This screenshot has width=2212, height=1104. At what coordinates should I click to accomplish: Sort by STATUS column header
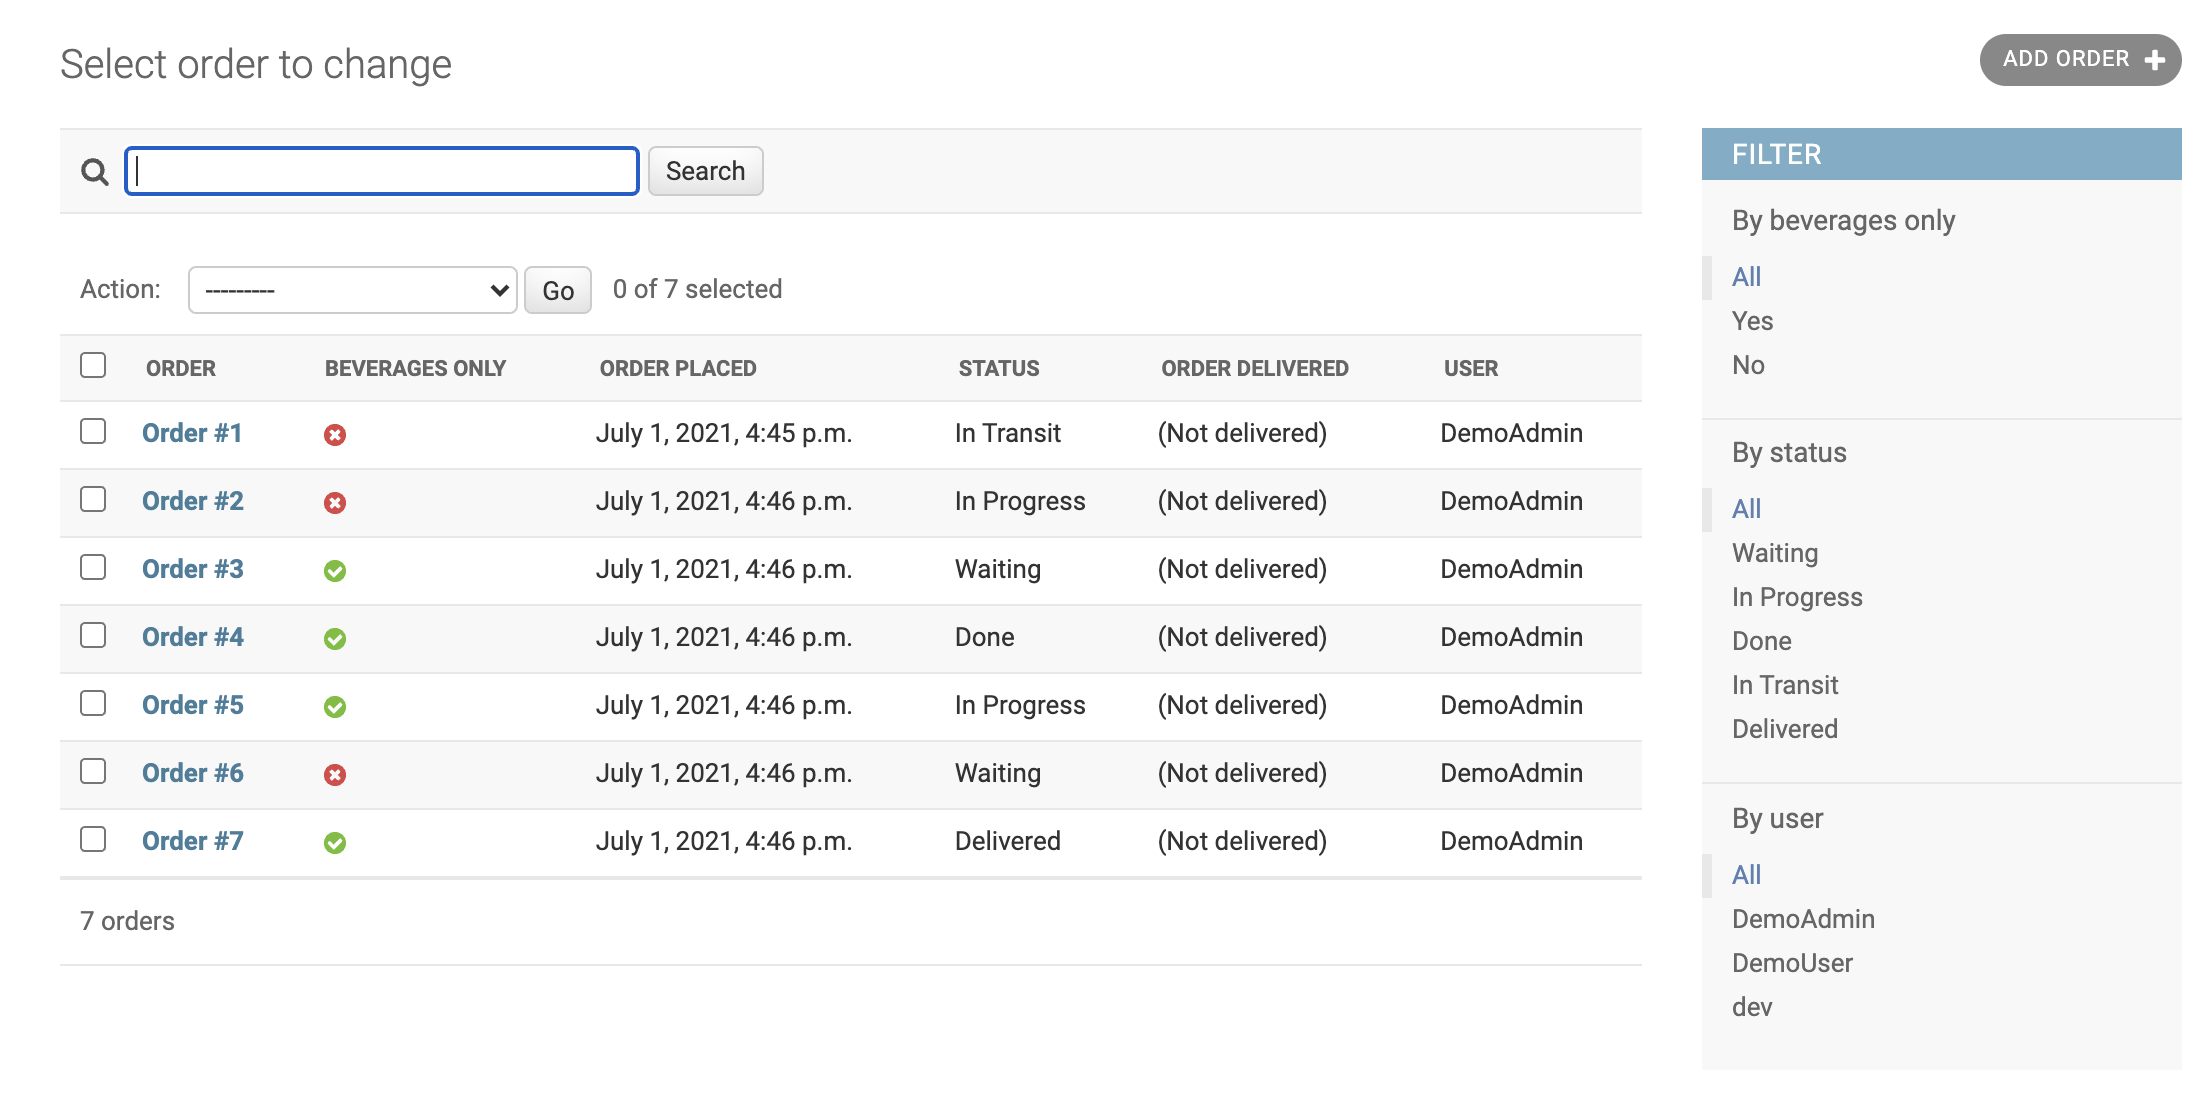pos(999,368)
